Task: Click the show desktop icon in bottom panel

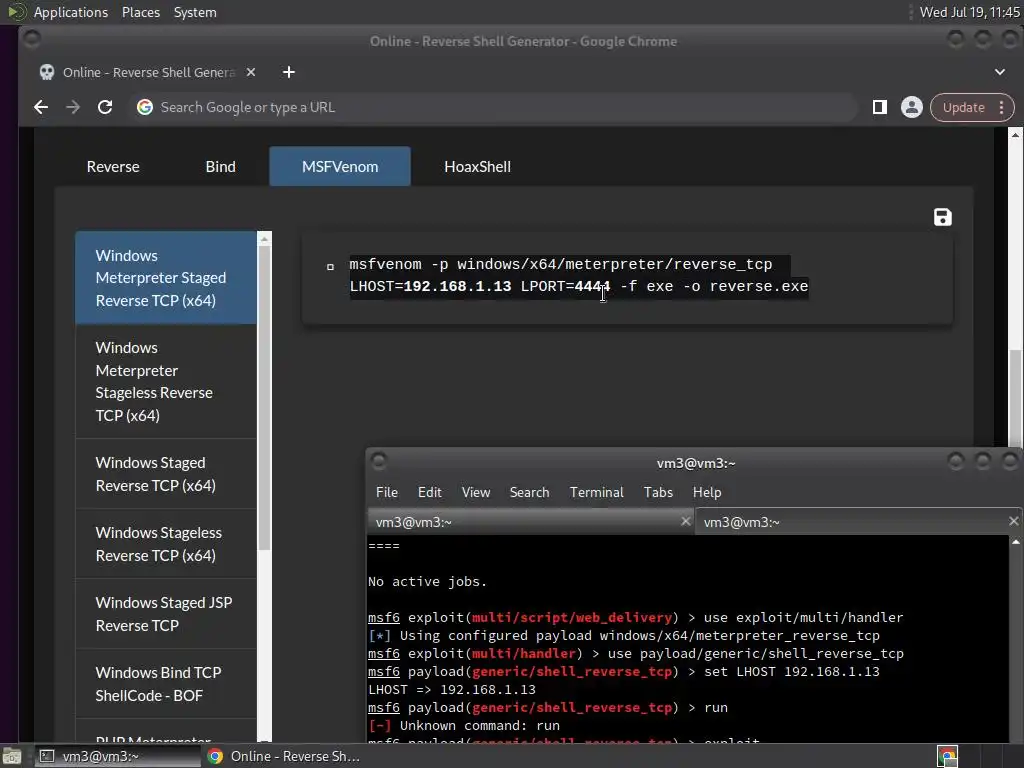Action: tap(12, 756)
